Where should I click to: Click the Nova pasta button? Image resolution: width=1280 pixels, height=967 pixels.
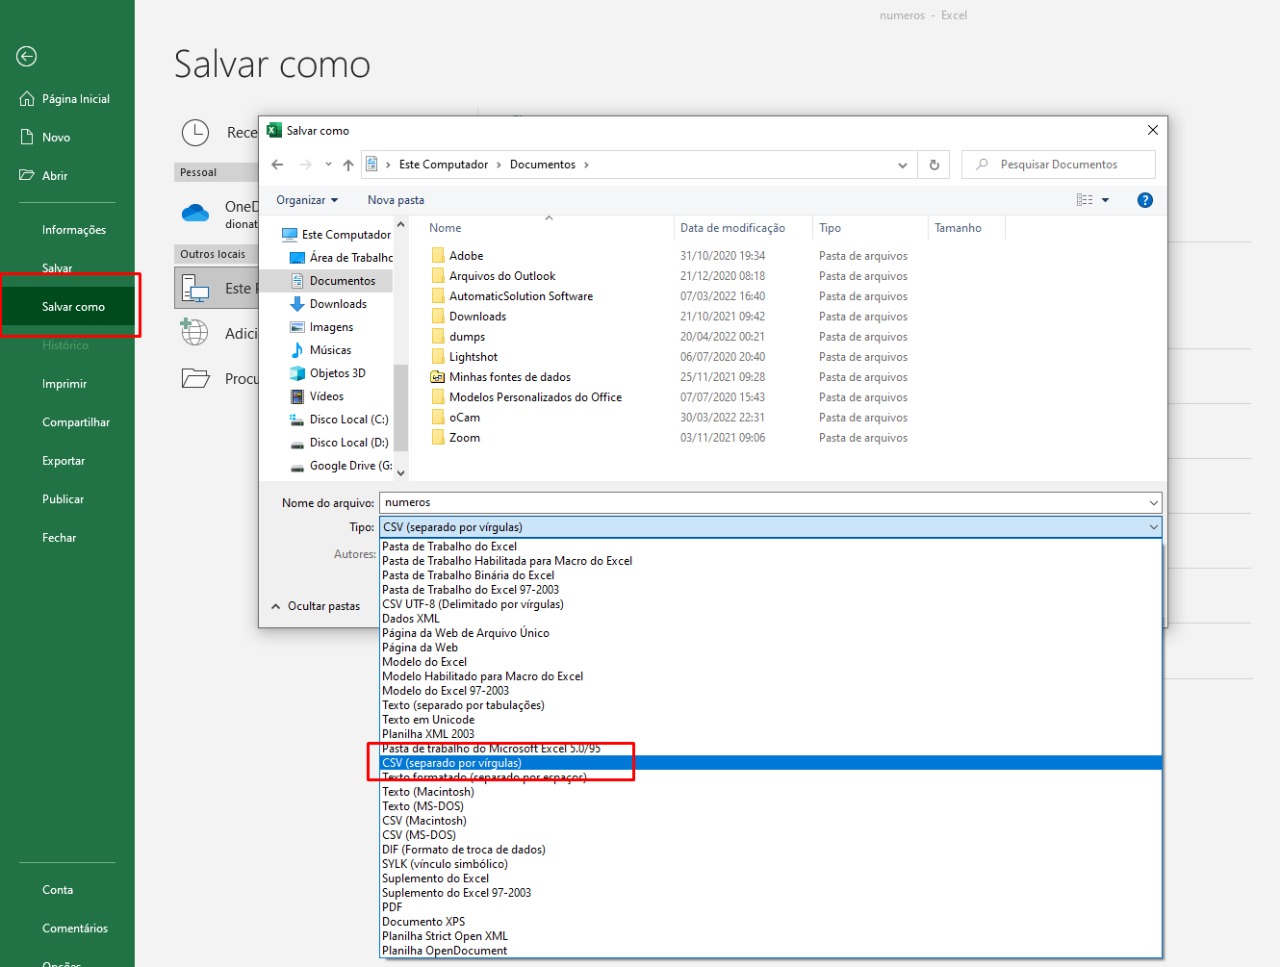(395, 199)
